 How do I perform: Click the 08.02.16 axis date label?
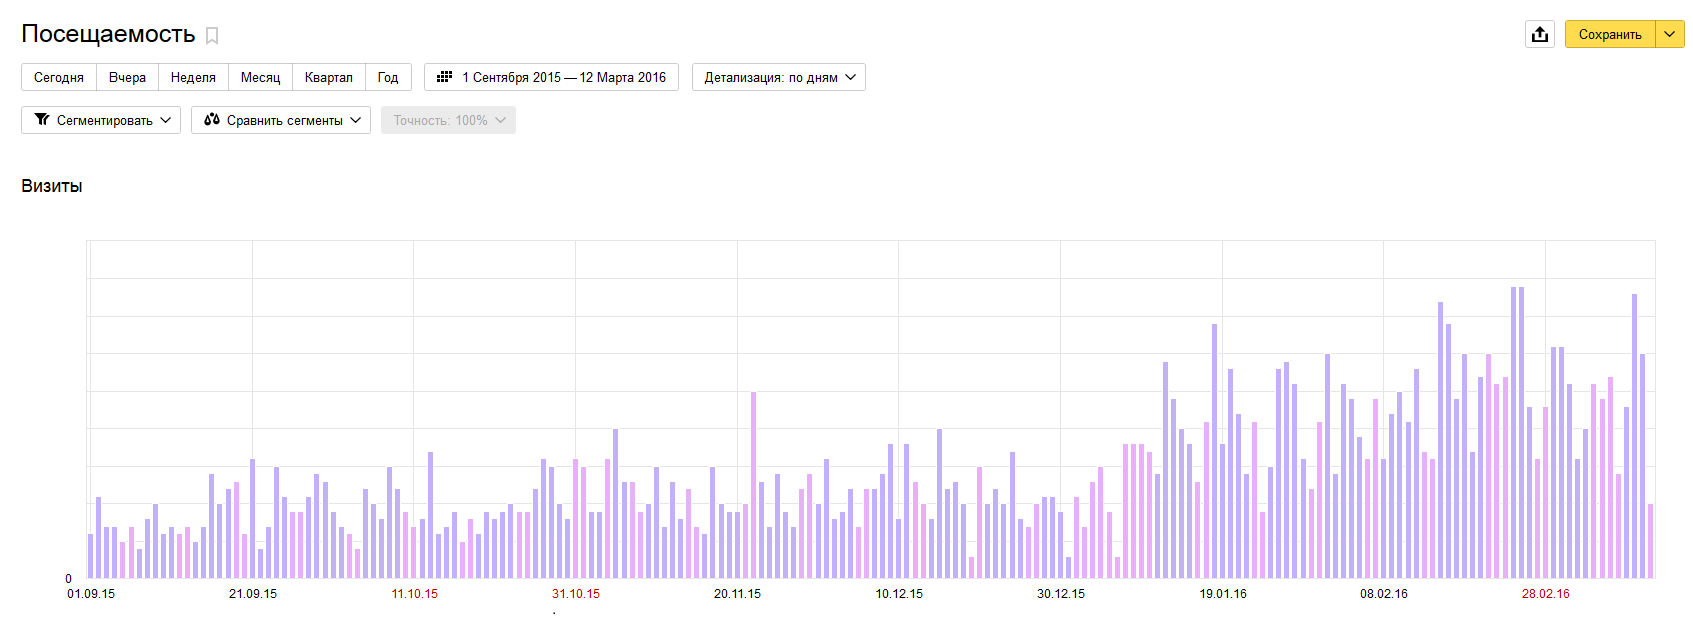tap(1384, 594)
